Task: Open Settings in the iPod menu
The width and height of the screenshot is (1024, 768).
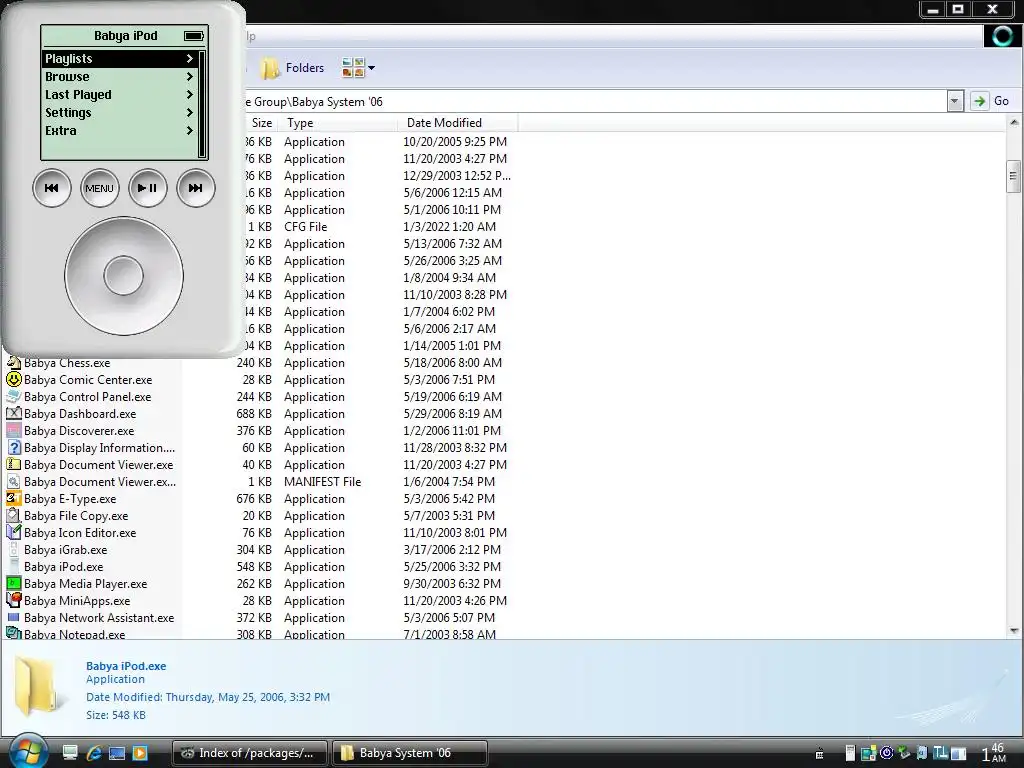Action: [120, 112]
